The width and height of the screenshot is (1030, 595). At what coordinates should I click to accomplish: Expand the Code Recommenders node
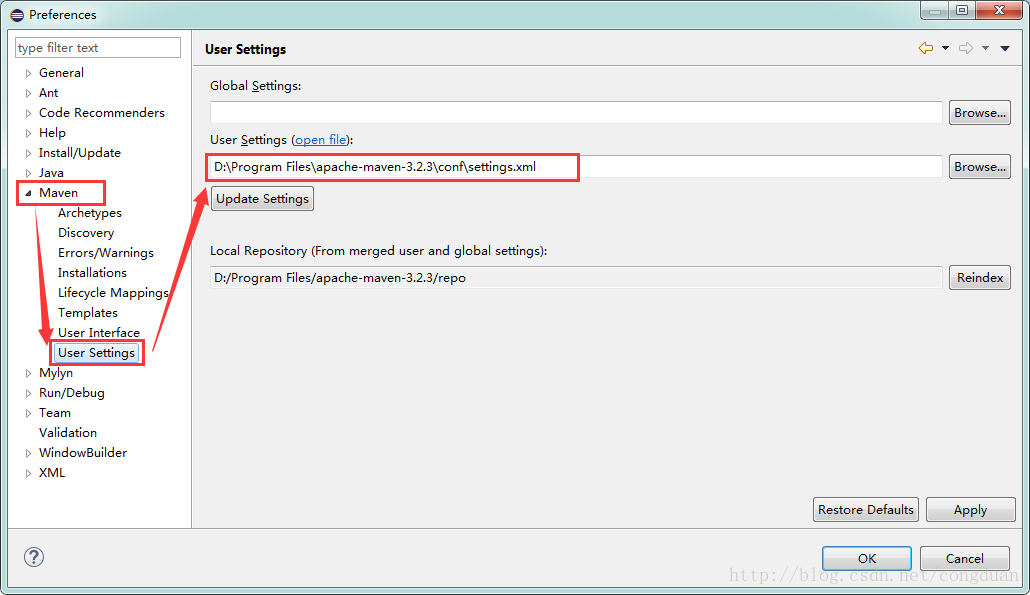[x=28, y=113]
